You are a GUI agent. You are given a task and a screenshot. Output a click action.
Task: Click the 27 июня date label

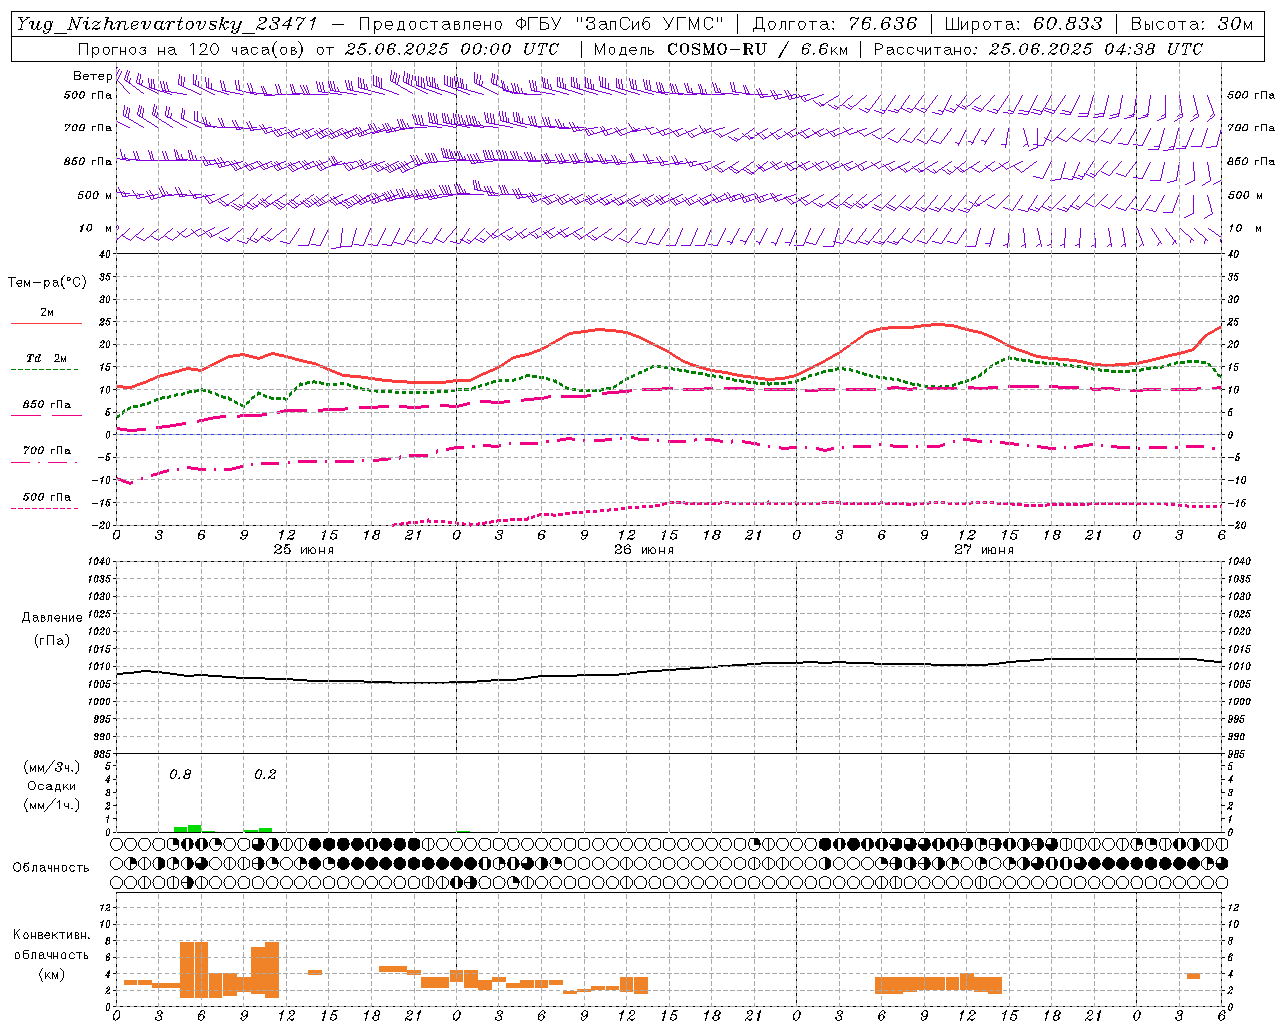[x=984, y=550]
